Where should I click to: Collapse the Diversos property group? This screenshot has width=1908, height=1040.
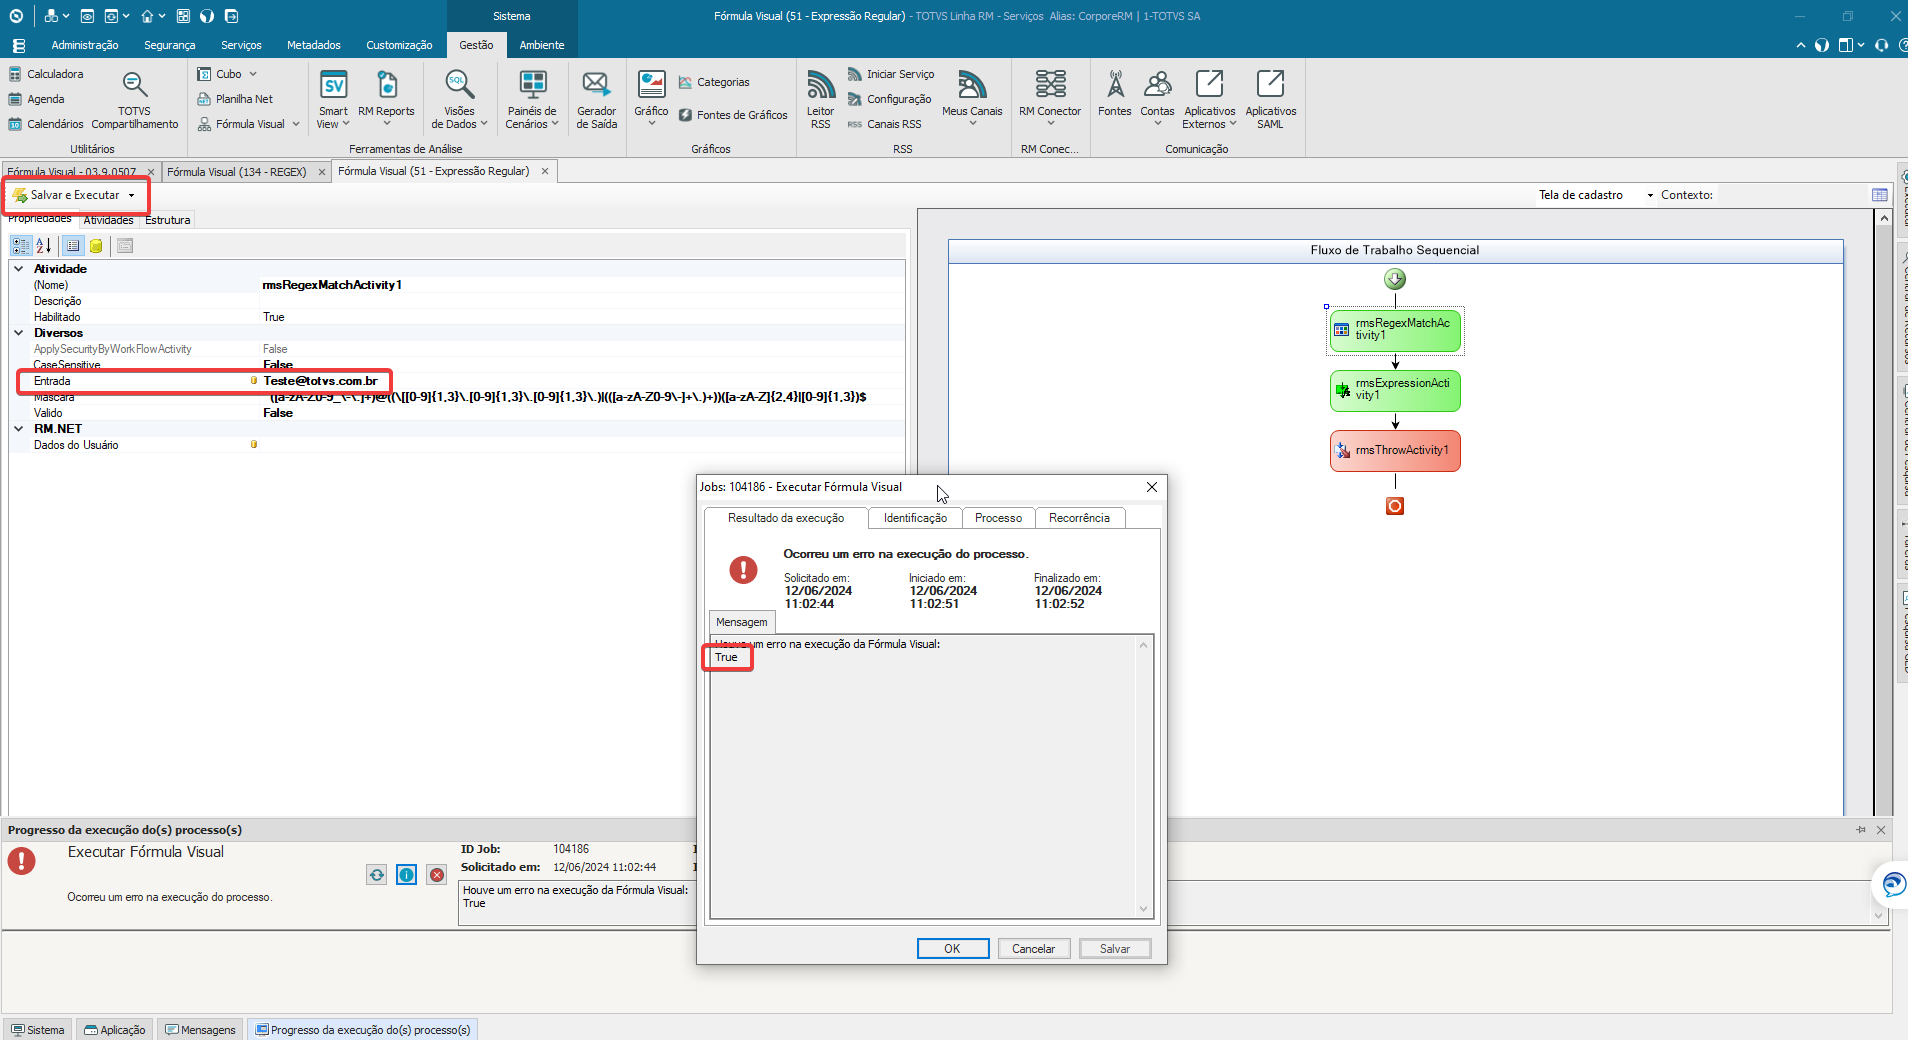[18, 333]
